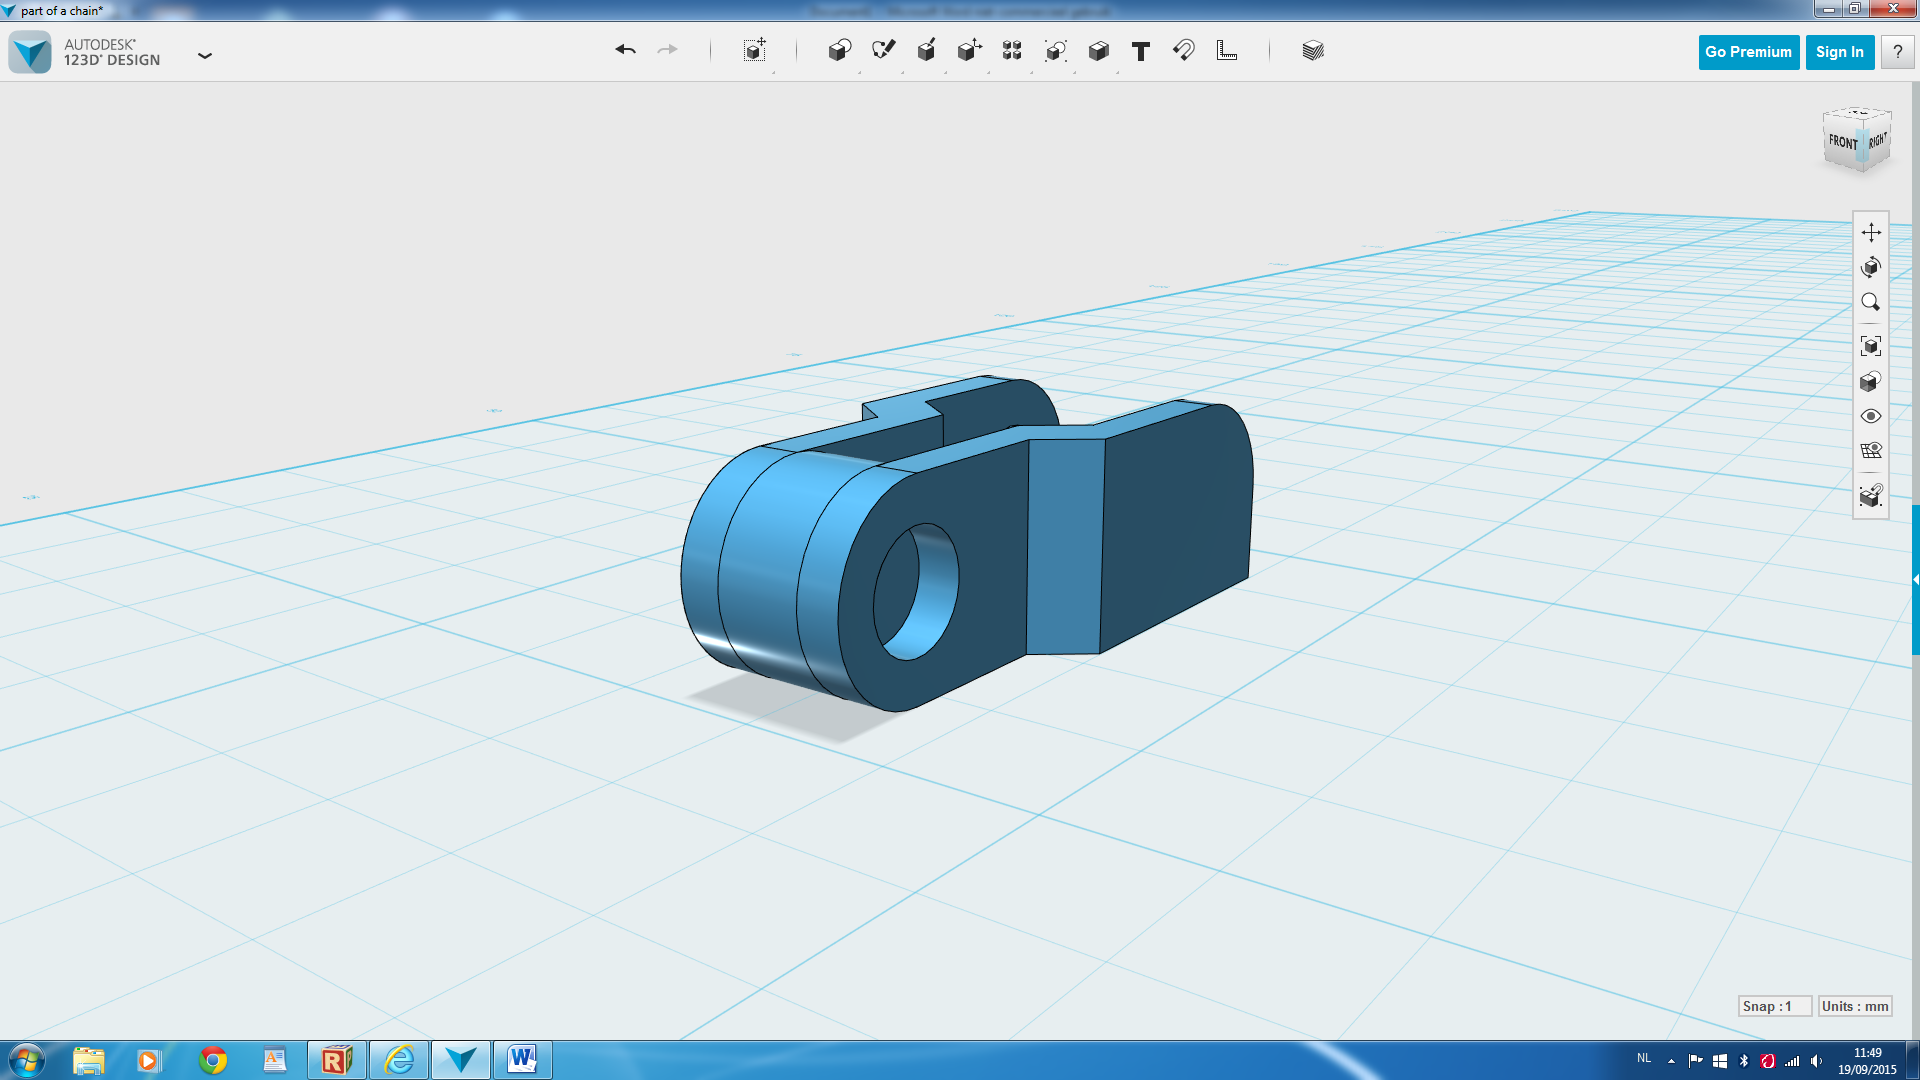Open the Help question mark button
The width and height of the screenshot is (1920, 1080).
point(1897,52)
